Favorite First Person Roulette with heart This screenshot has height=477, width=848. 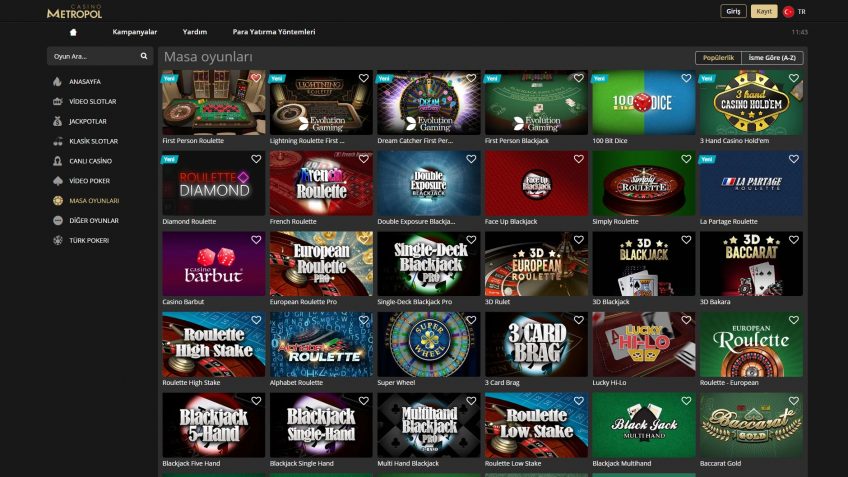pyautogui.click(x=256, y=78)
